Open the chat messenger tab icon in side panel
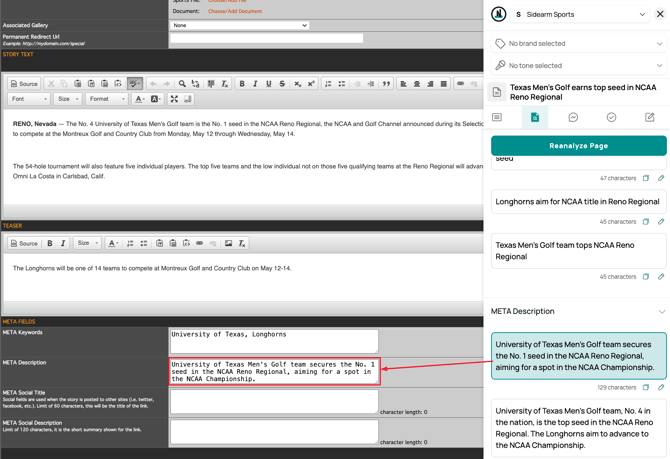 coord(573,118)
